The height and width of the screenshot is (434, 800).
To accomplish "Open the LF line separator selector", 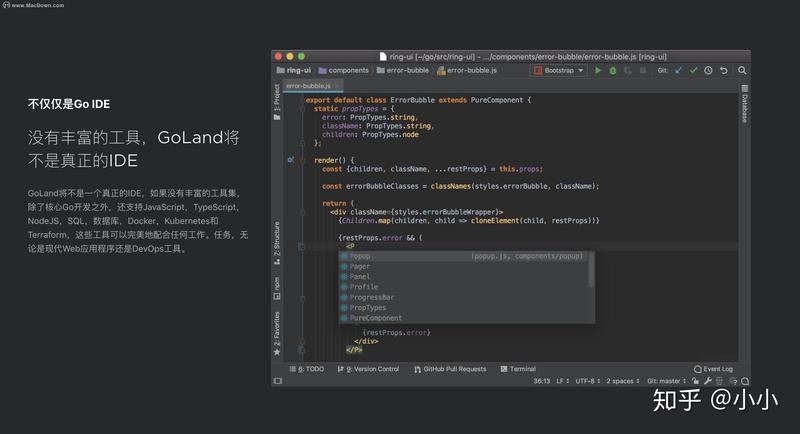I will tap(563, 381).
